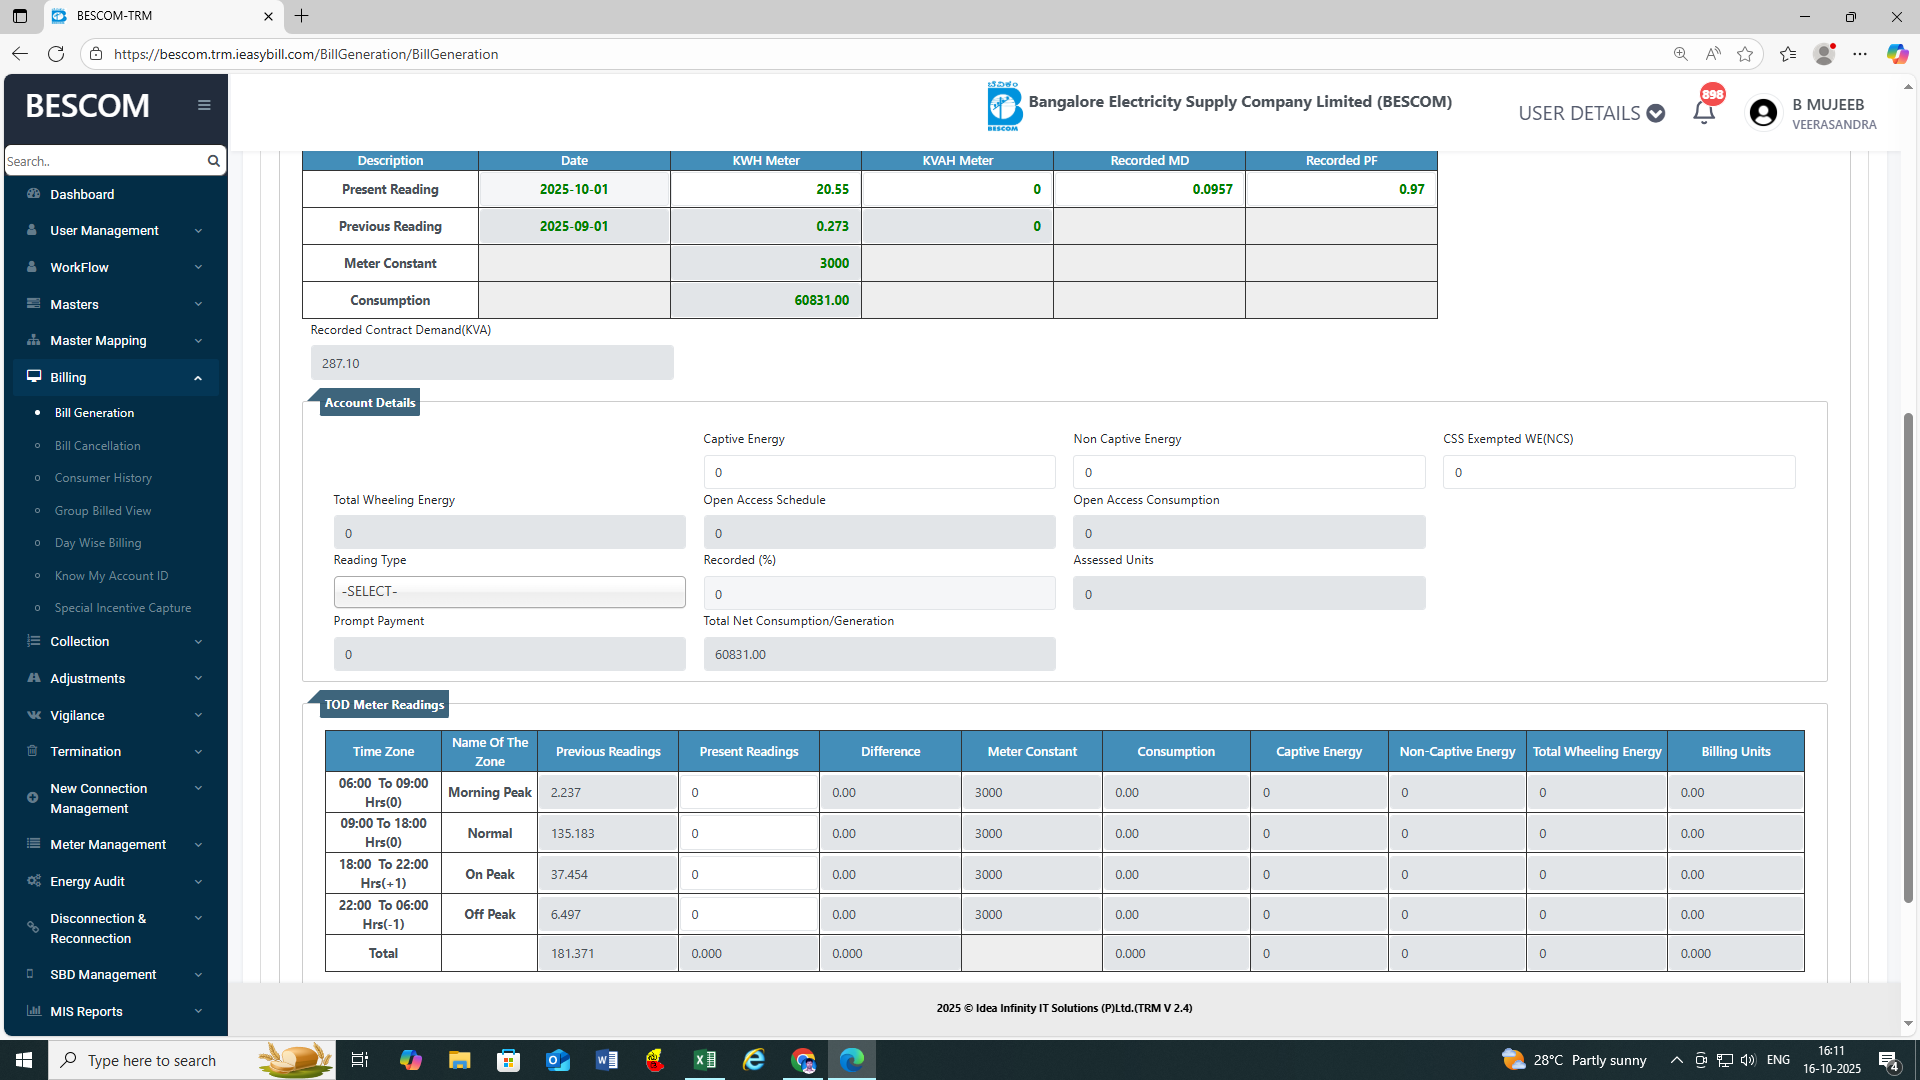Open Excel from the Windows taskbar
Screen dimensions: 1920x1080
coord(704,1060)
